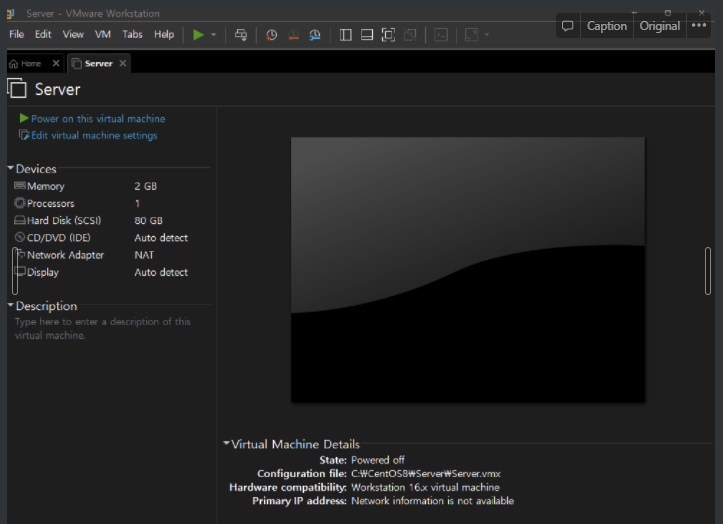Click the console view toolbar icon
This screenshot has height=524, width=723.
pyautogui.click(x=441, y=35)
